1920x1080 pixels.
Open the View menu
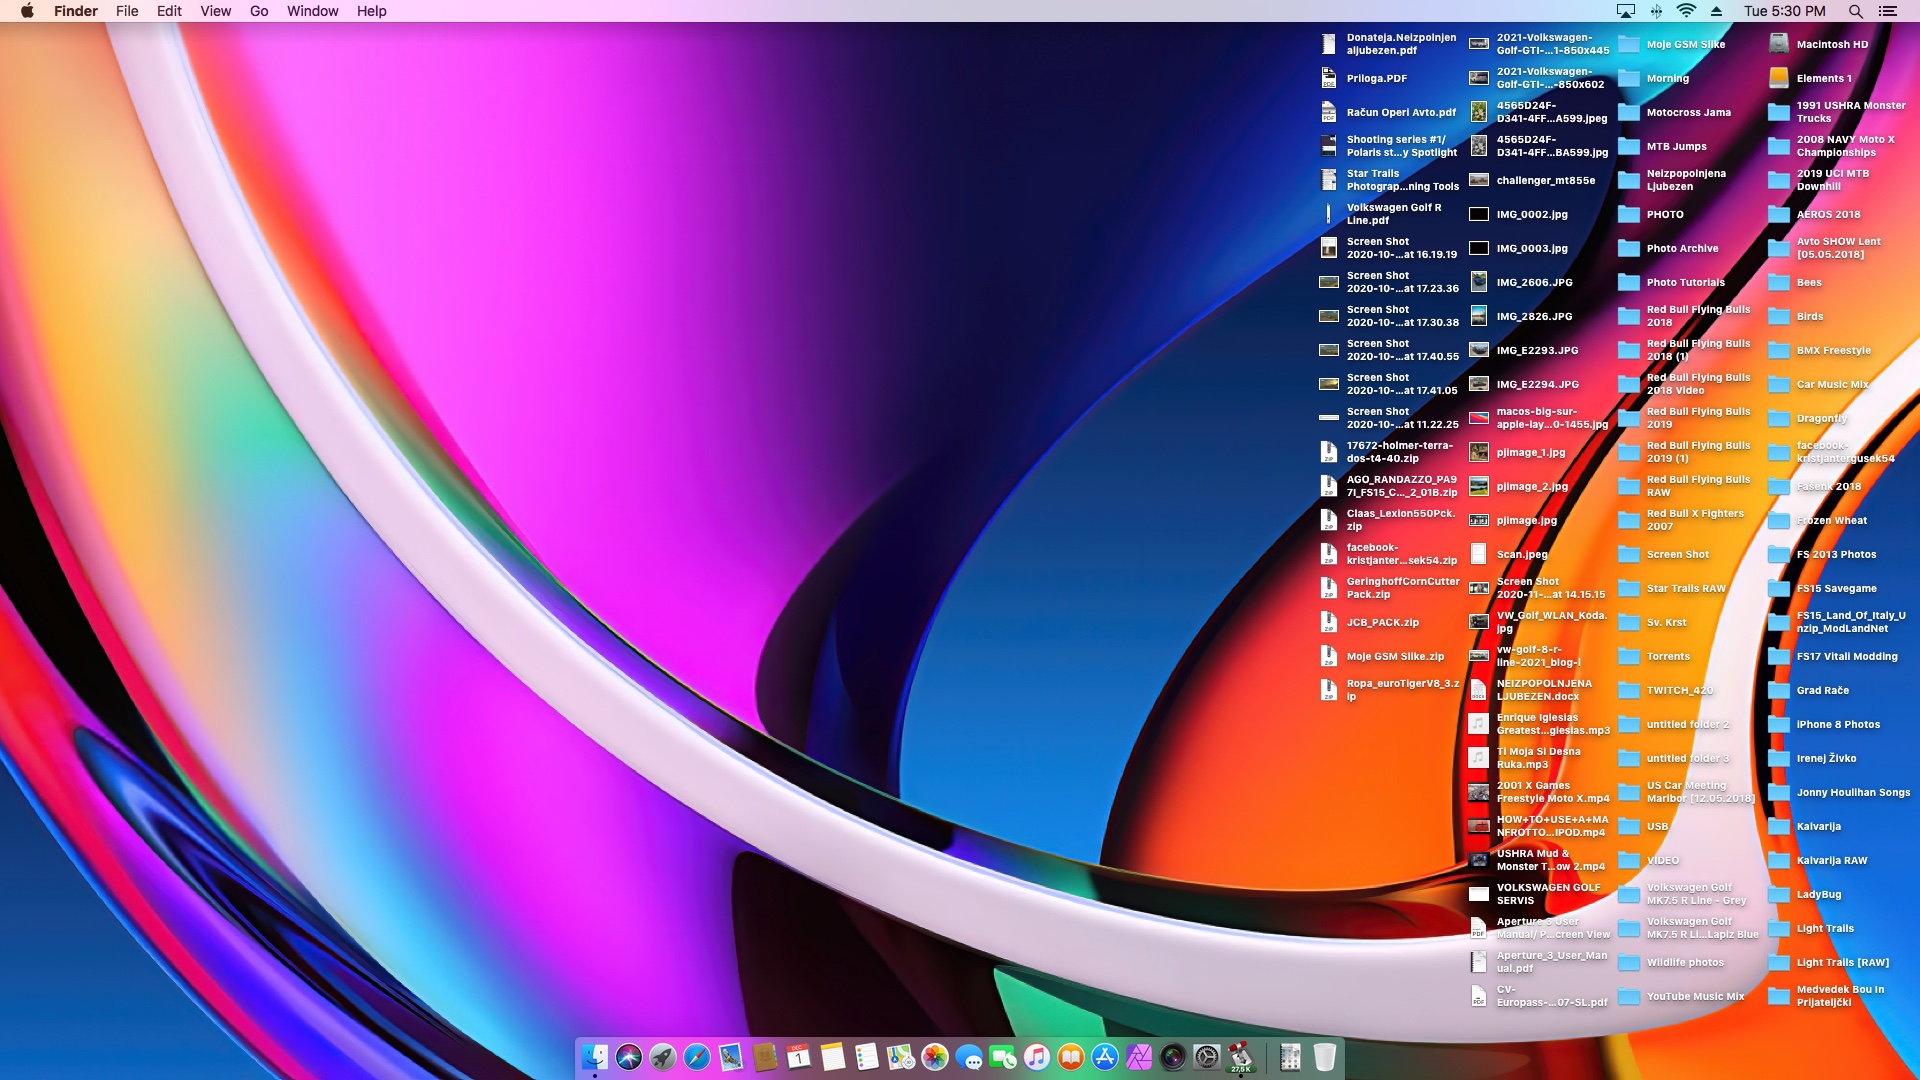pos(215,11)
